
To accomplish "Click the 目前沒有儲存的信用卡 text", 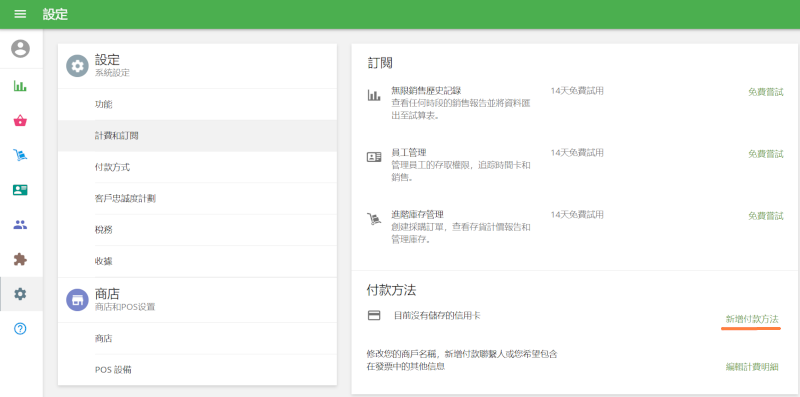I will click(437, 315).
